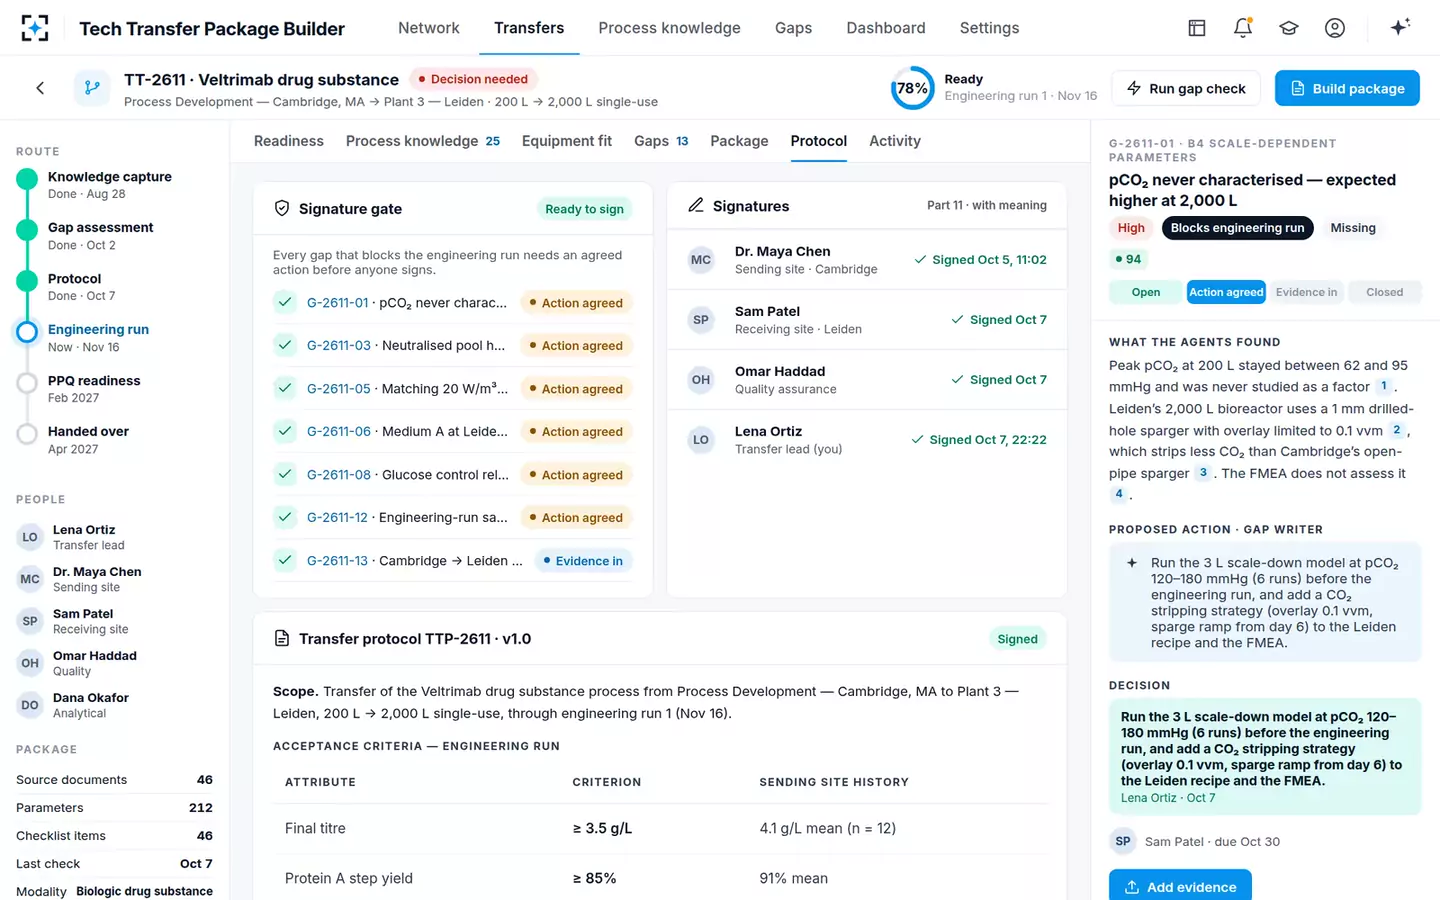Click the Engineering run step marker
This screenshot has height=900, width=1440.
(x=28, y=332)
